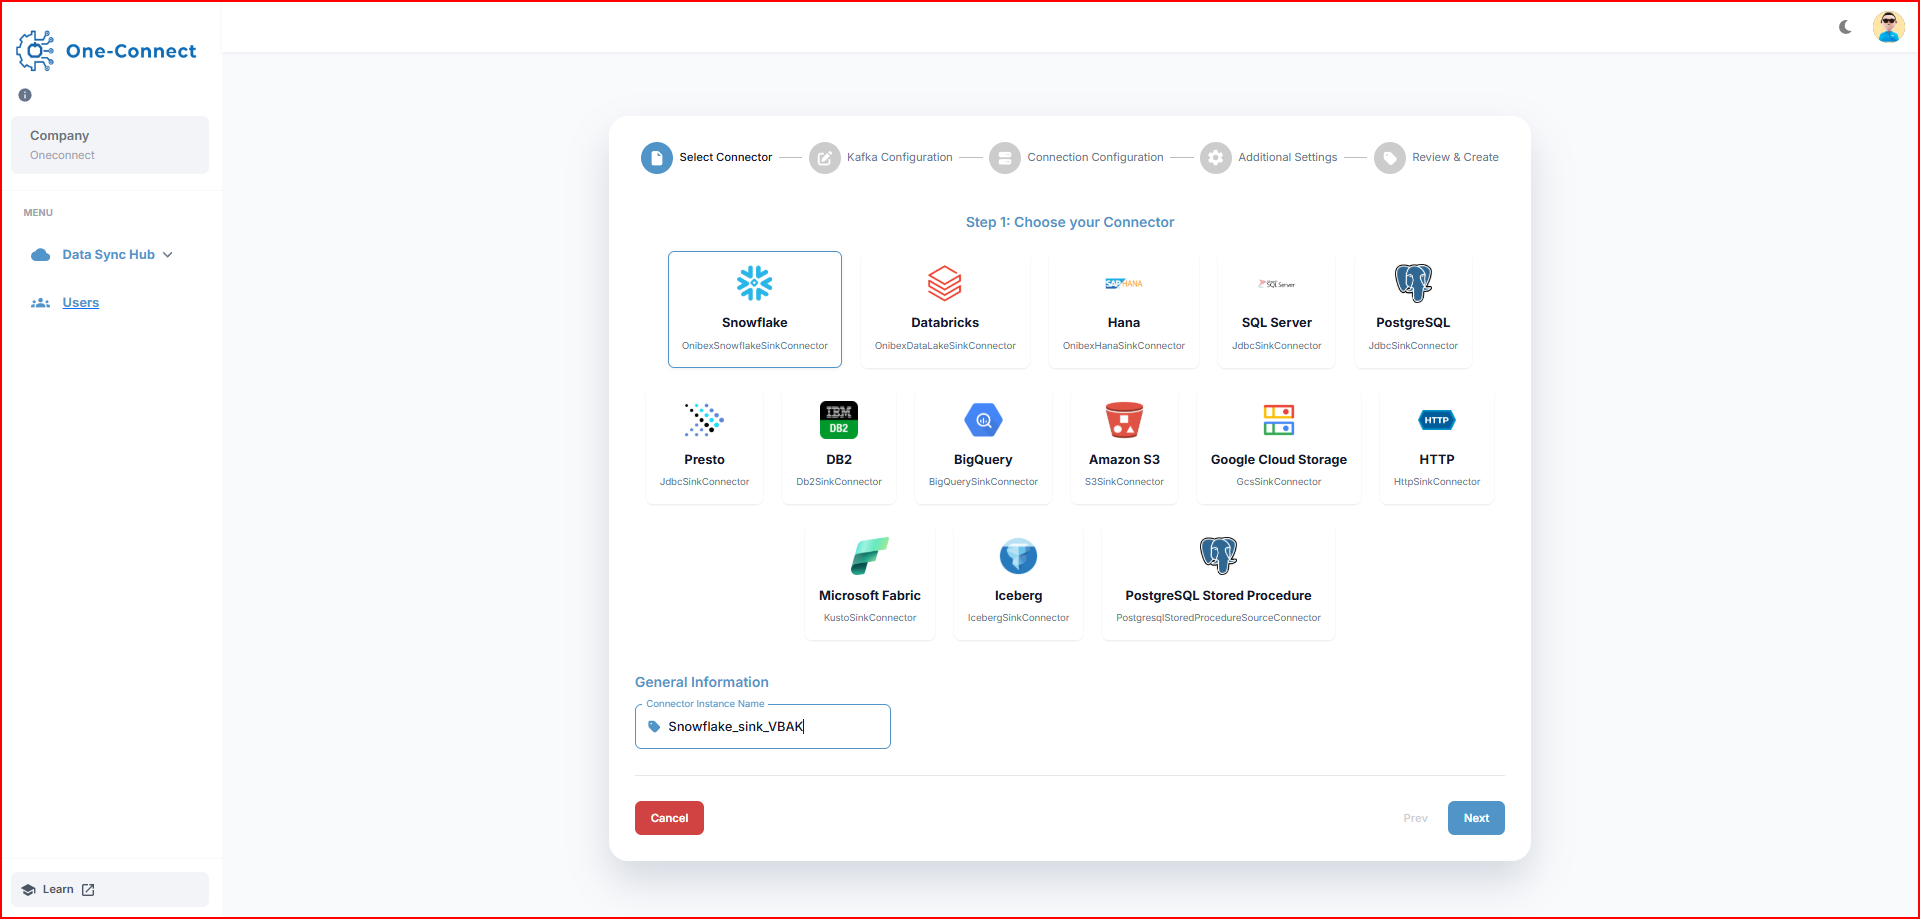This screenshot has height=919, width=1920.
Task: Pick the Google Cloud Storage icon
Action: pyautogui.click(x=1279, y=420)
